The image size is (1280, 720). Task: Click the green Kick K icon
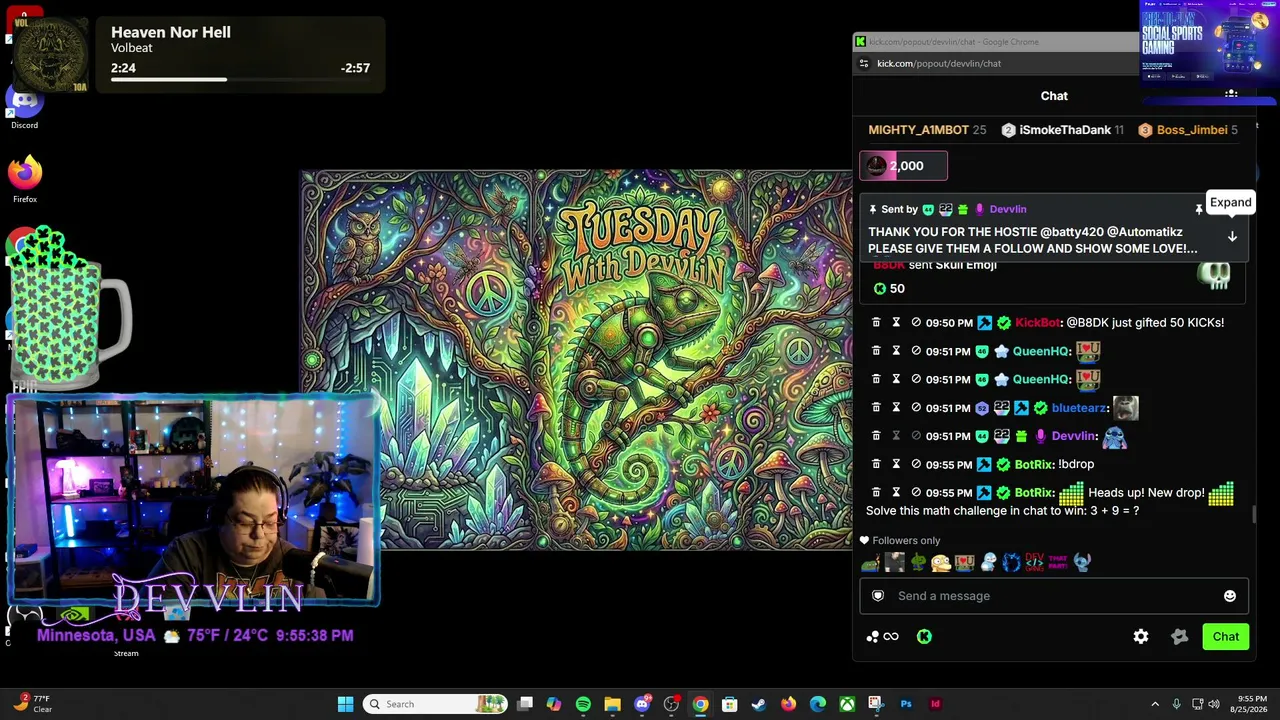click(924, 637)
